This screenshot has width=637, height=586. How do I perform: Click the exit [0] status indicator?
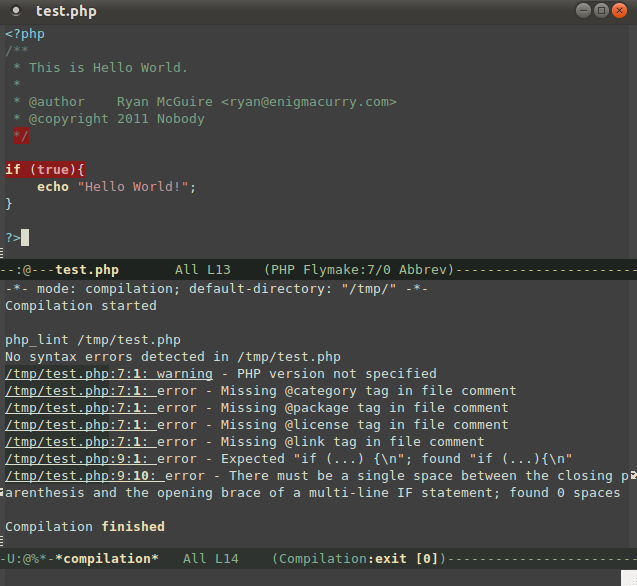[x=403, y=558]
